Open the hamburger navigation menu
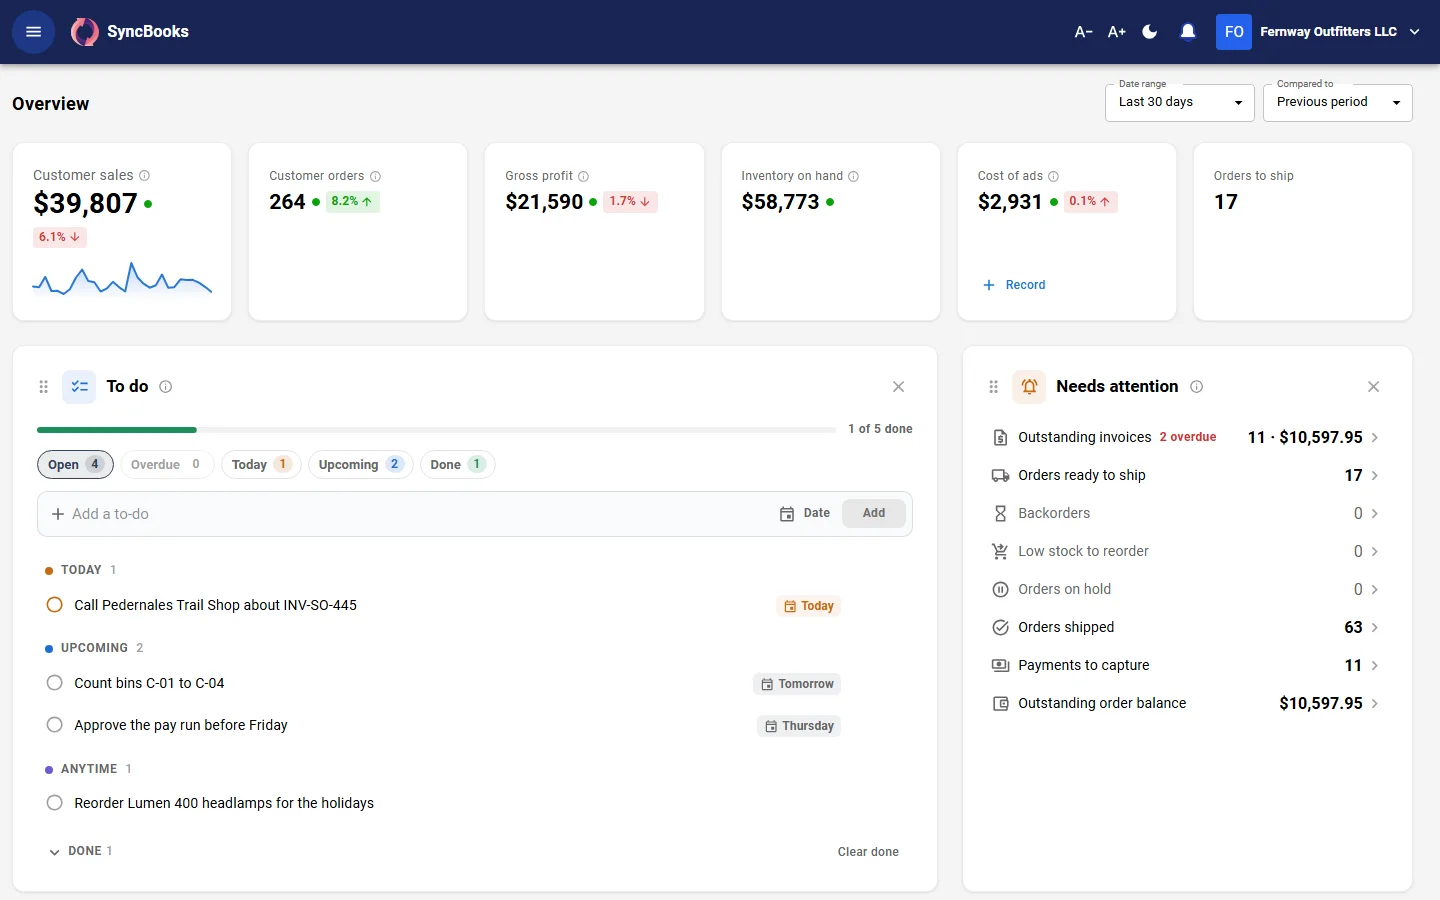 (x=33, y=32)
